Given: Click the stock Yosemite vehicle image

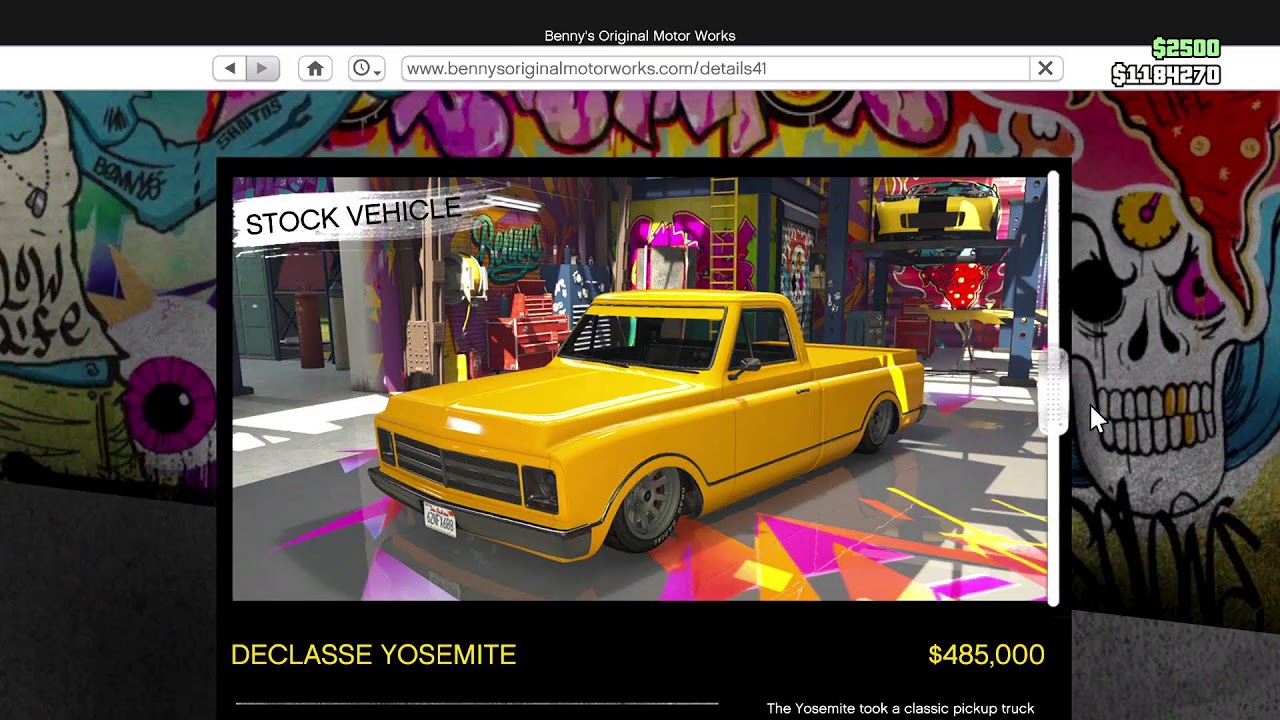Looking at the screenshot, I should [640, 389].
